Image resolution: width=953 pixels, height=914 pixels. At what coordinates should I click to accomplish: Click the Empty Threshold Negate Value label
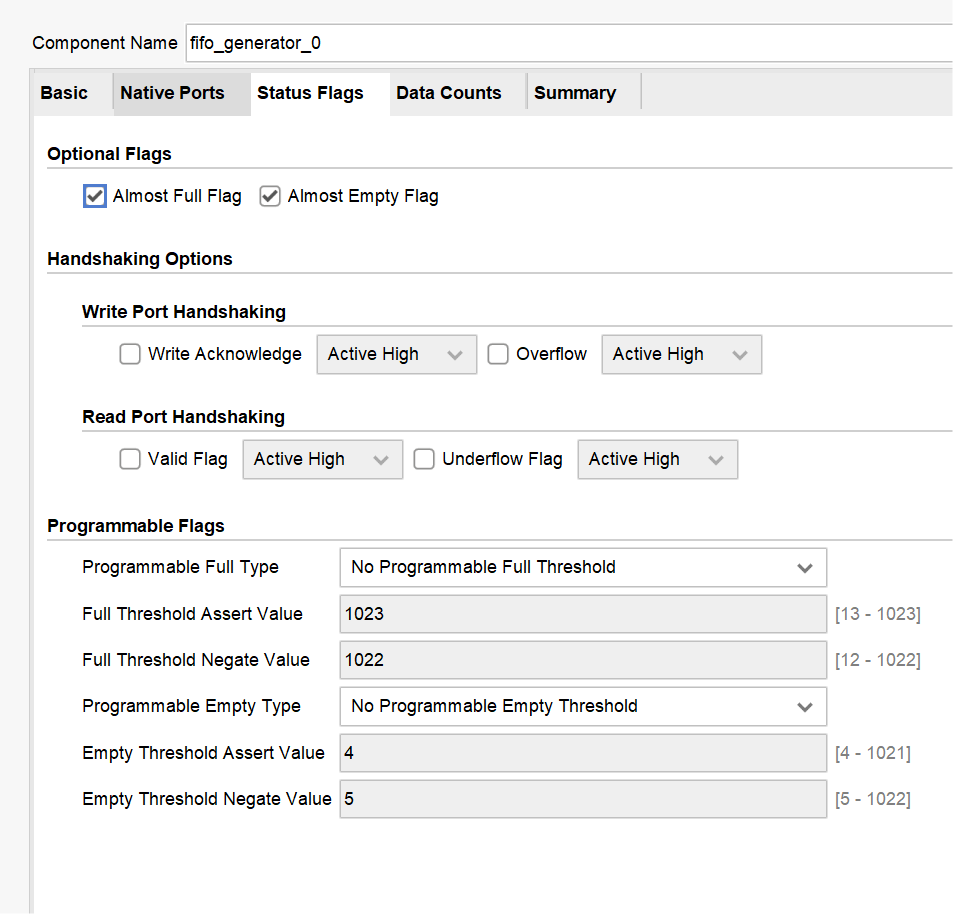pos(207,799)
